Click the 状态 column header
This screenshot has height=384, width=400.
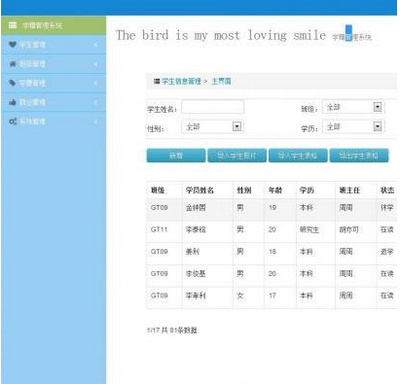click(387, 190)
